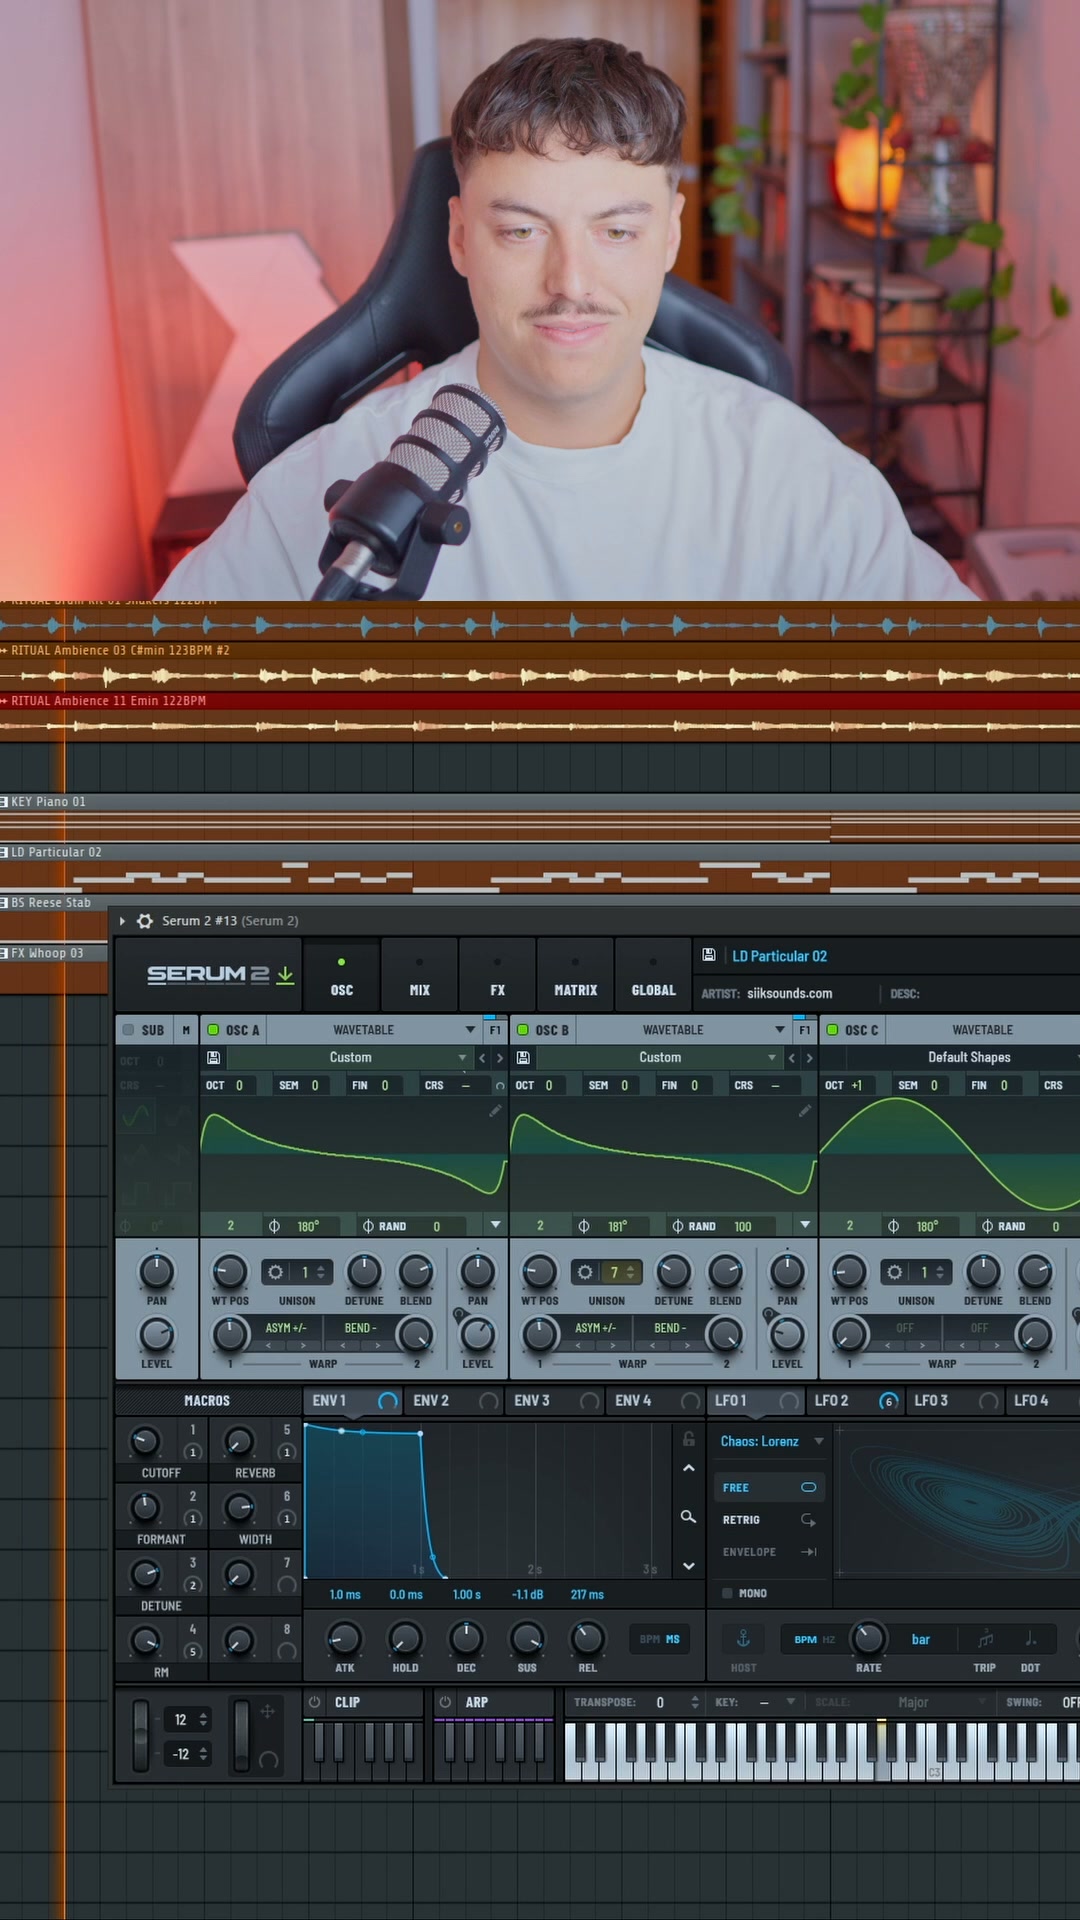Turn on the CLIP power button
The image size is (1080, 1920).
(314, 1702)
